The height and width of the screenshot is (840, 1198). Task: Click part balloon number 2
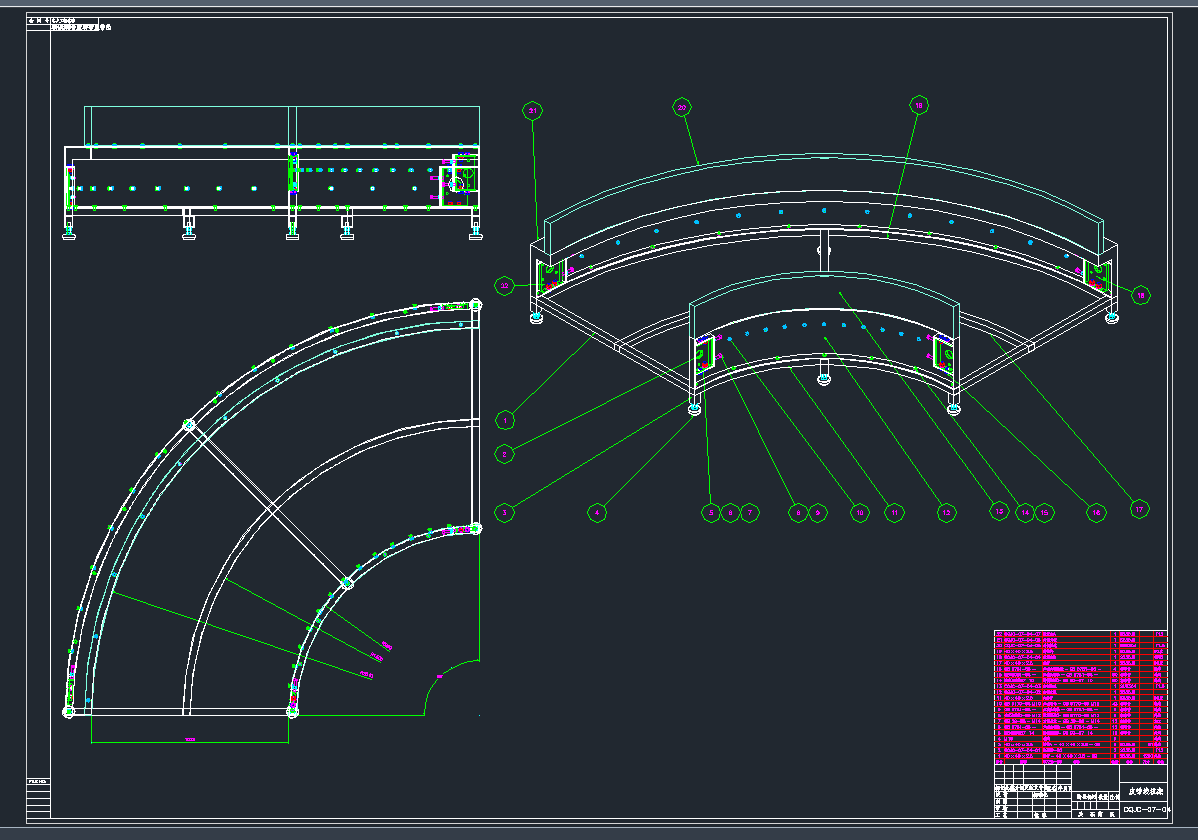click(x=506, y=453)
